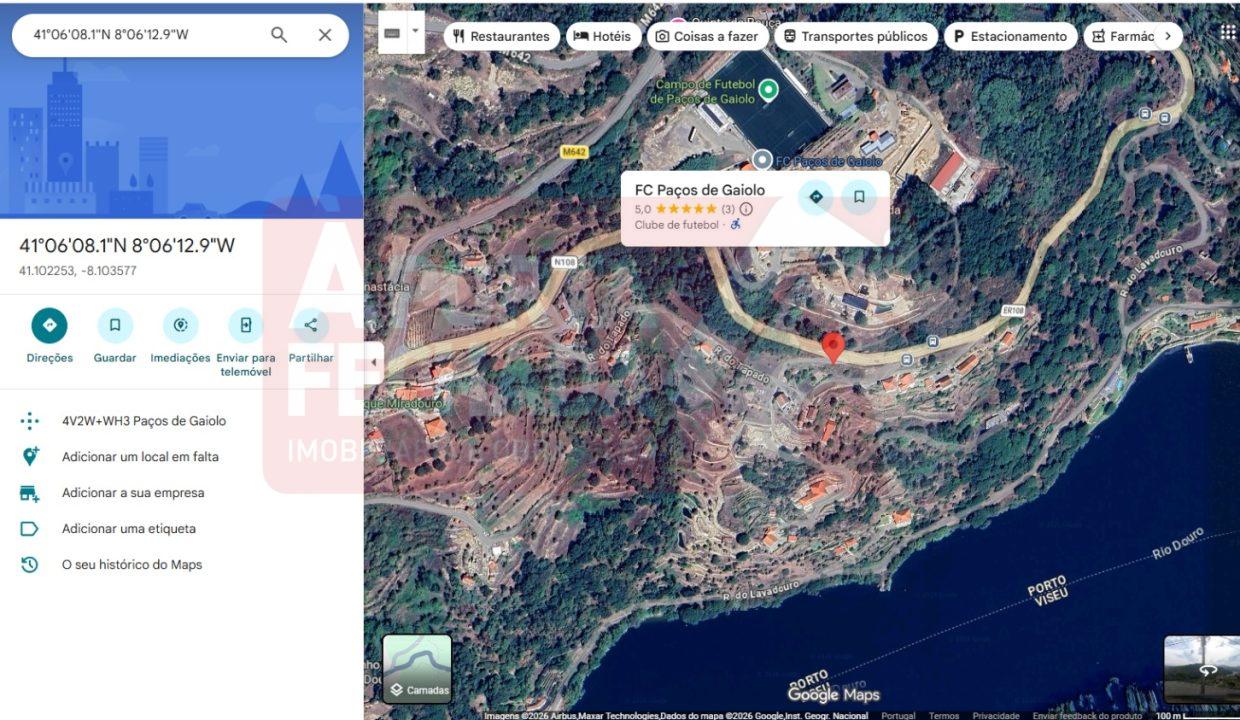Viewport: 1240px width, 720px height.
Task: Open Direções for the dropped pin
Action: (49, 325)
